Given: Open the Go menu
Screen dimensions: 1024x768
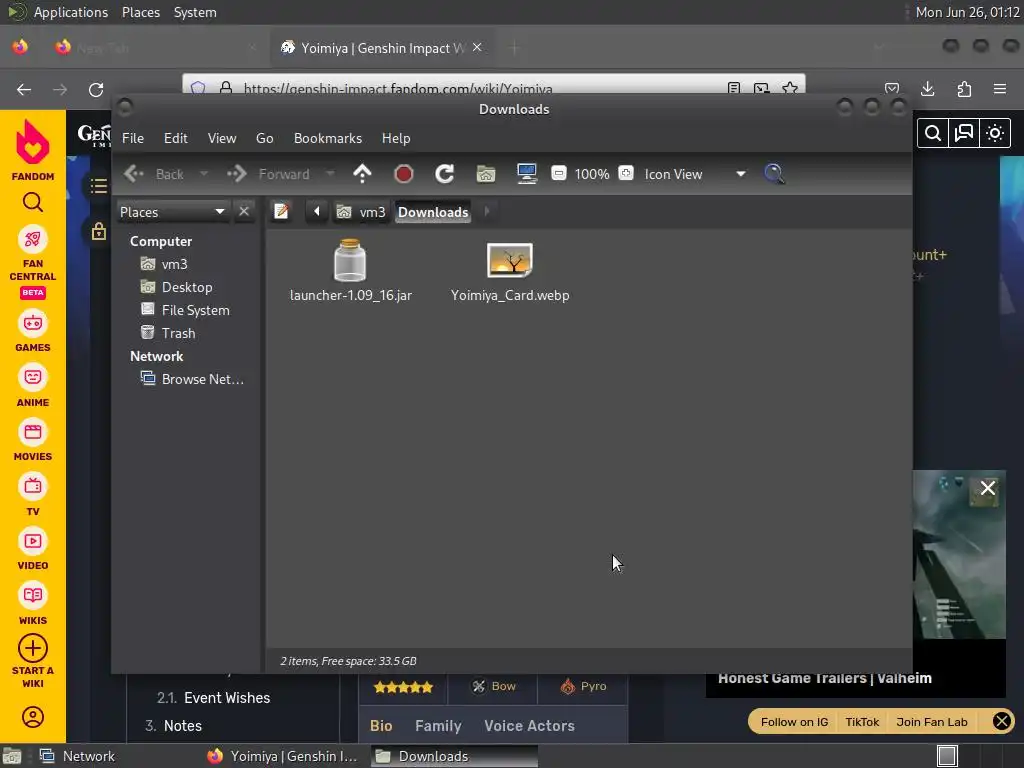Looking at the screenshot, I should coord(264,138).
